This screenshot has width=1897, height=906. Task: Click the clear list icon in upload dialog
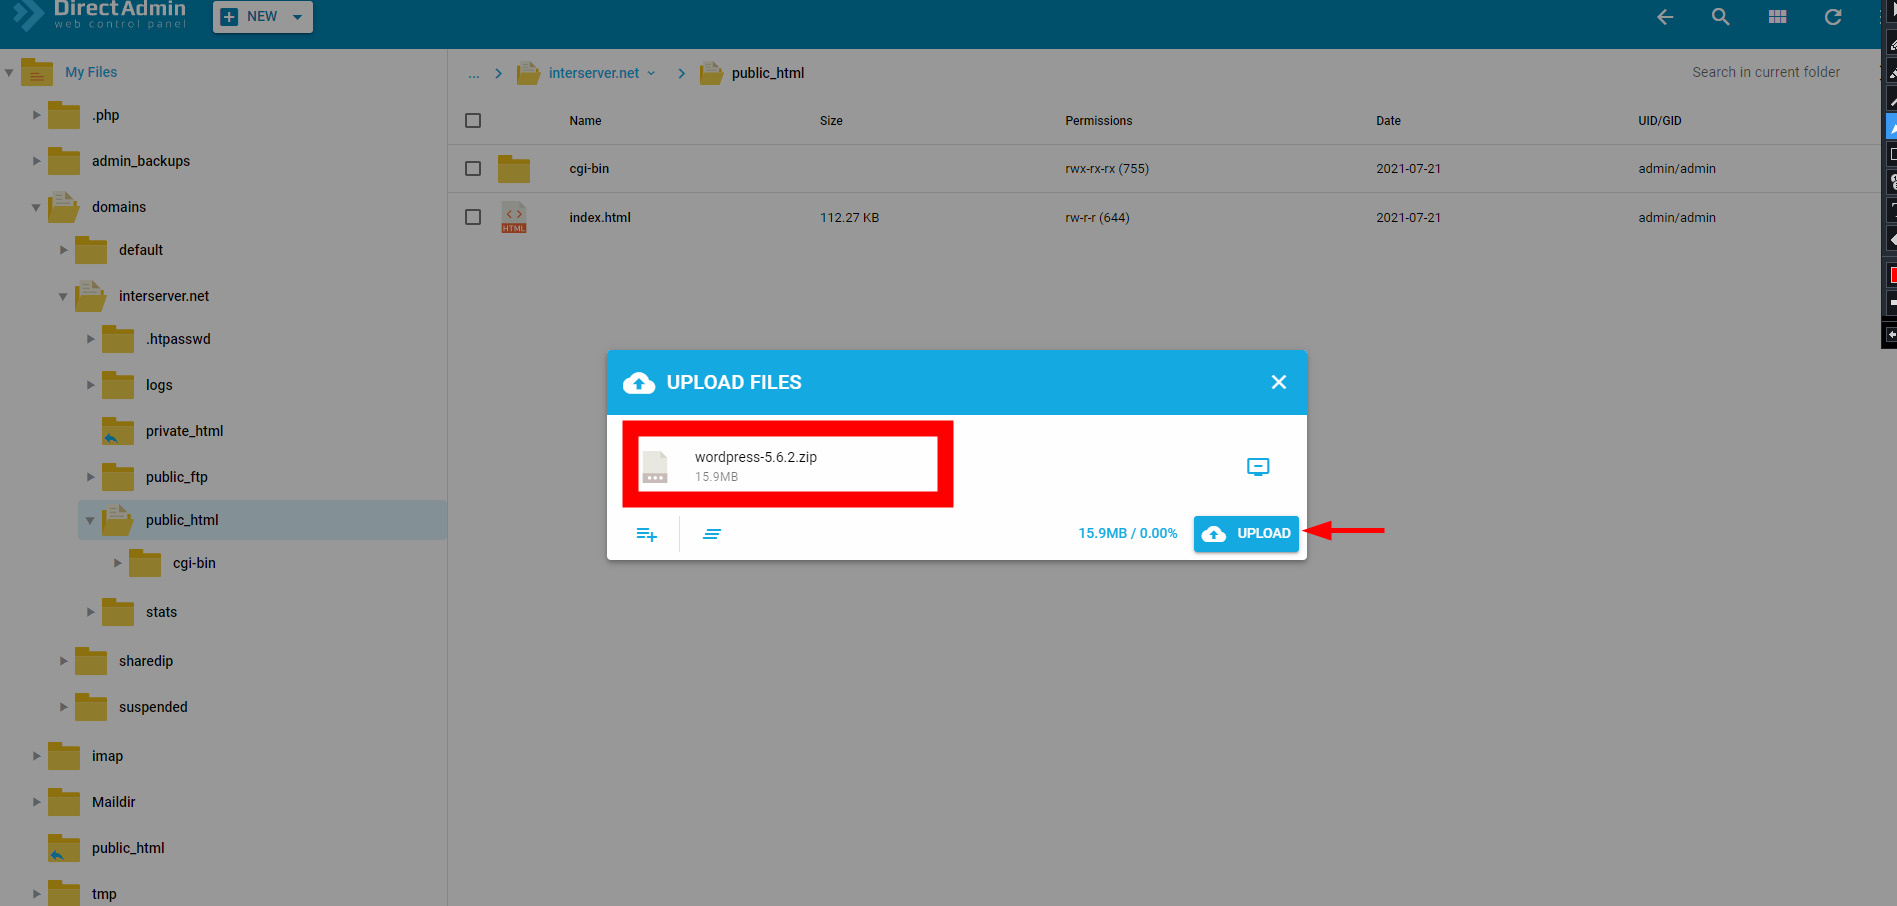[712, 534]
